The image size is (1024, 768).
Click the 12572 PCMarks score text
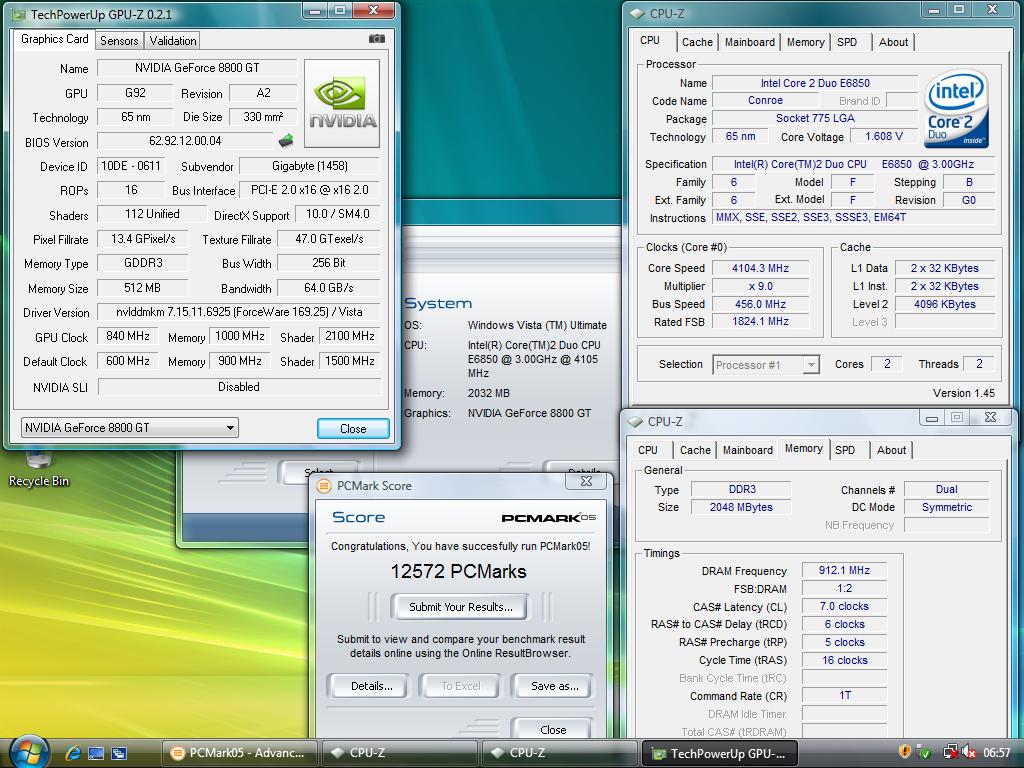pyautogui.click(x=458, y=571)
